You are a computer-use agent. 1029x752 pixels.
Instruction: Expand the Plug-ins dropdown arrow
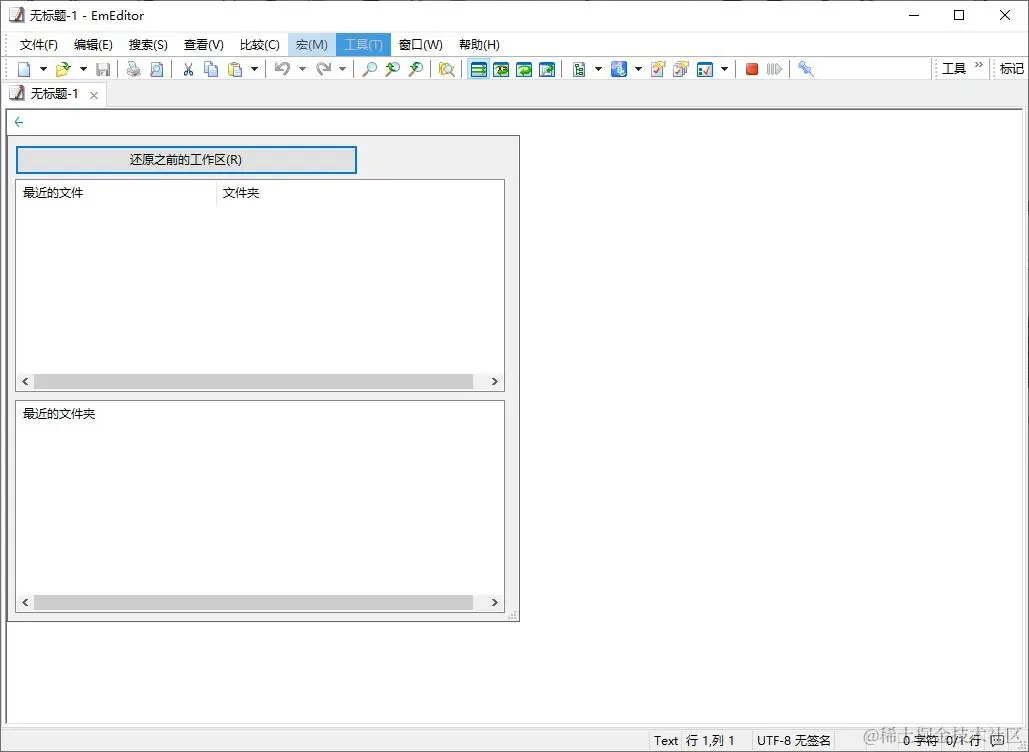(x=639, y=69)
